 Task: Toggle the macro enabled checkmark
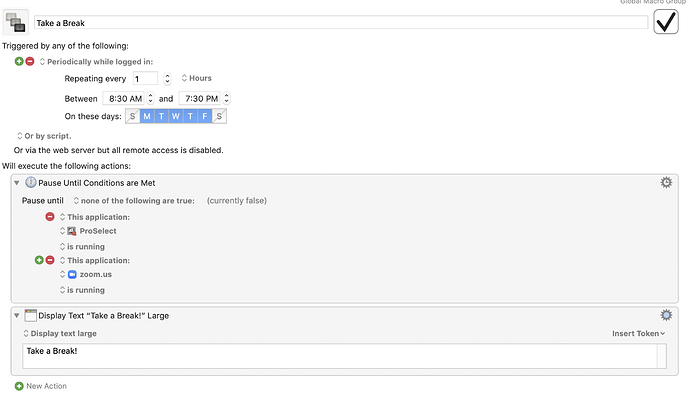(x=665, y=22)
